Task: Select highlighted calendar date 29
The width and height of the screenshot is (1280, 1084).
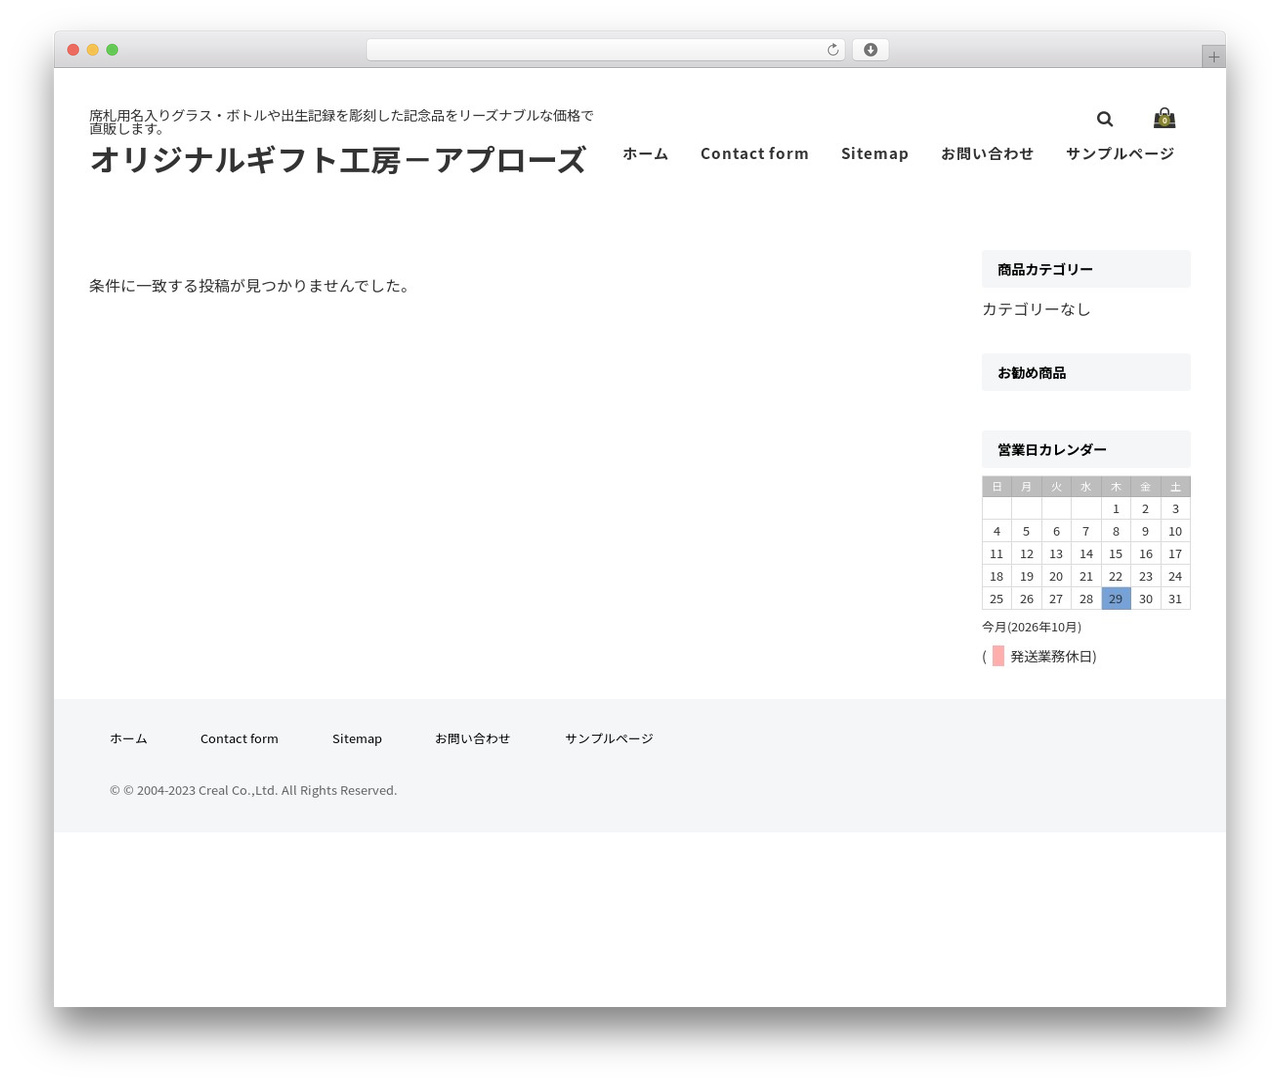Action: (1116, 599)
